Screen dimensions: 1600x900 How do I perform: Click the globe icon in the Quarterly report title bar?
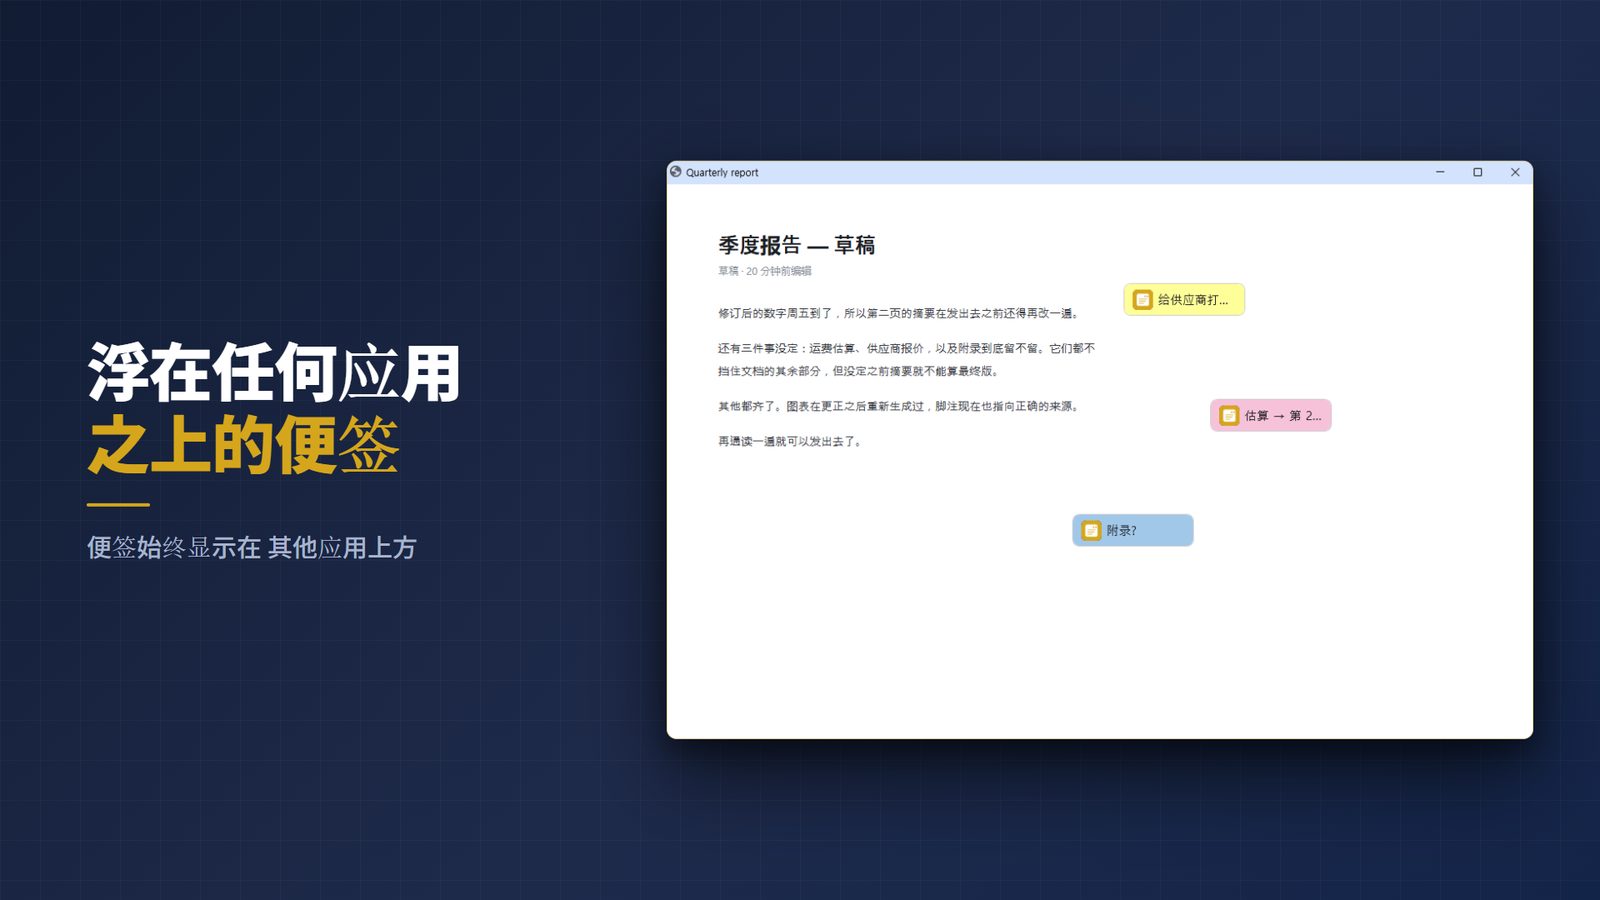[x=676, y=172]
